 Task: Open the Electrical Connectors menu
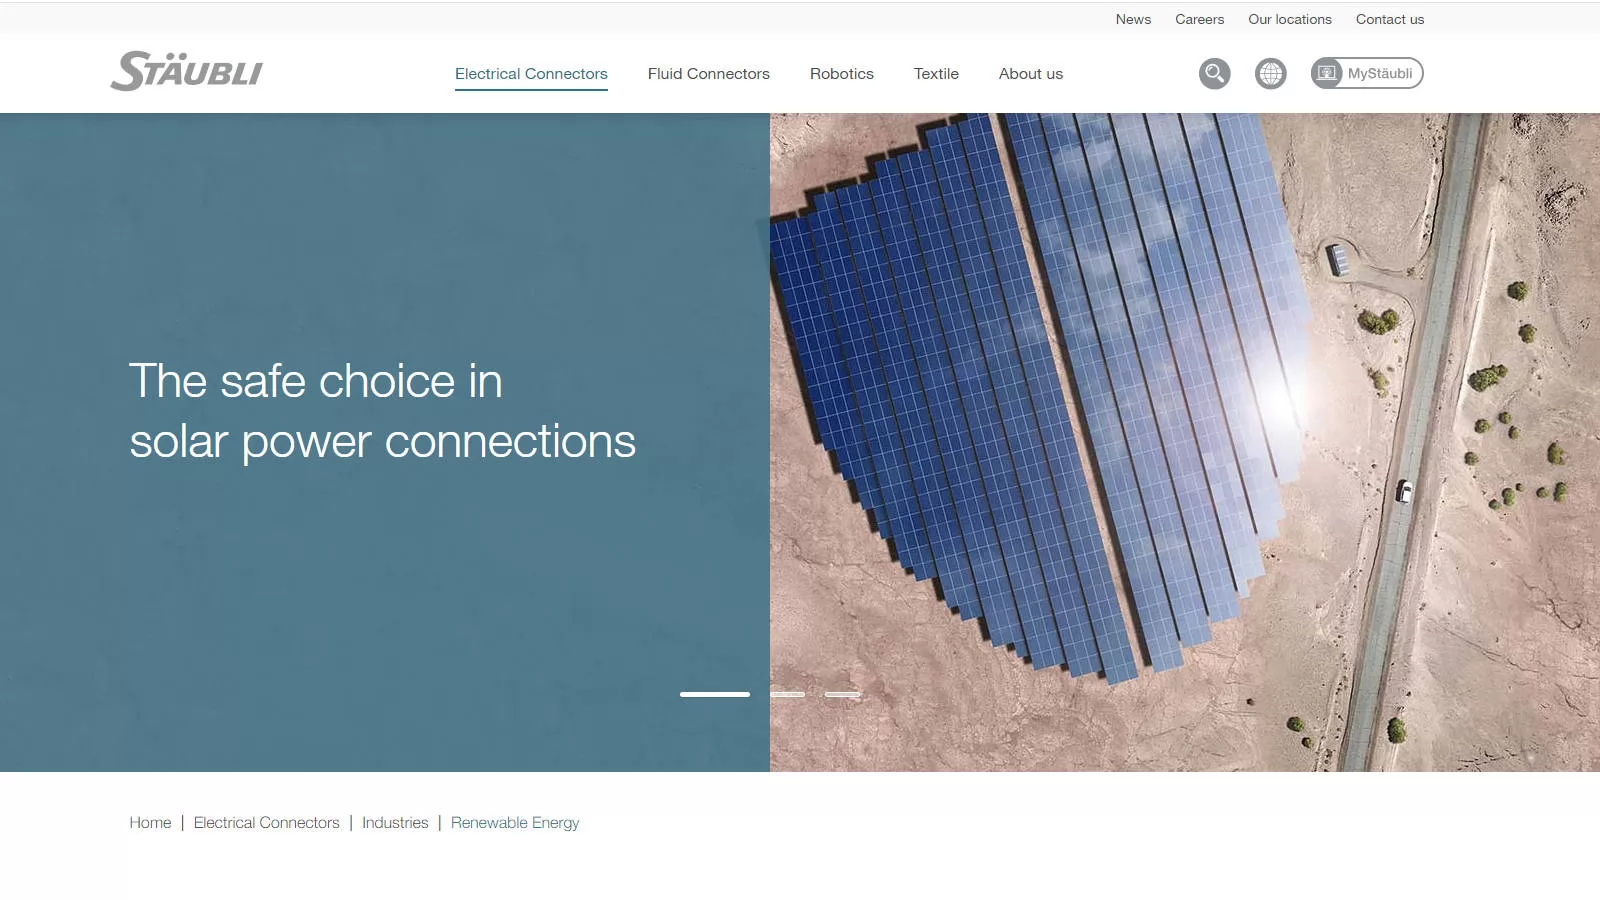531,74
